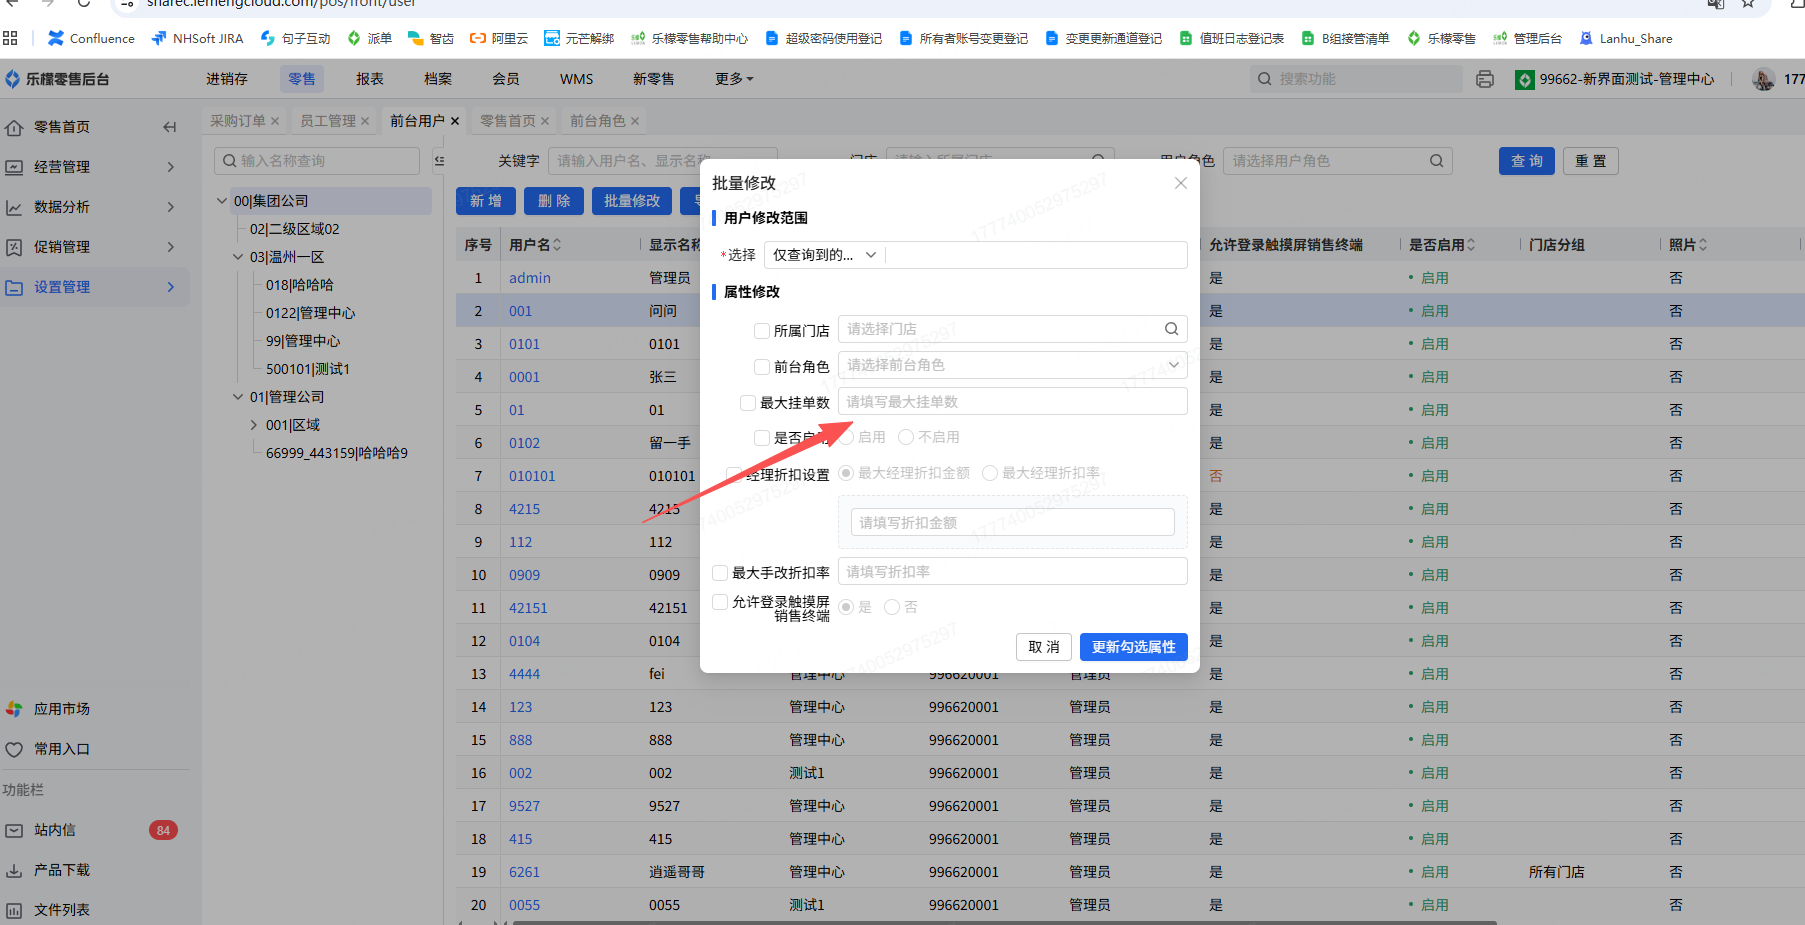This screenshot has width=1805, height=925.
Task: Check the 最大挂单数 checkbox
Action: 748,403
